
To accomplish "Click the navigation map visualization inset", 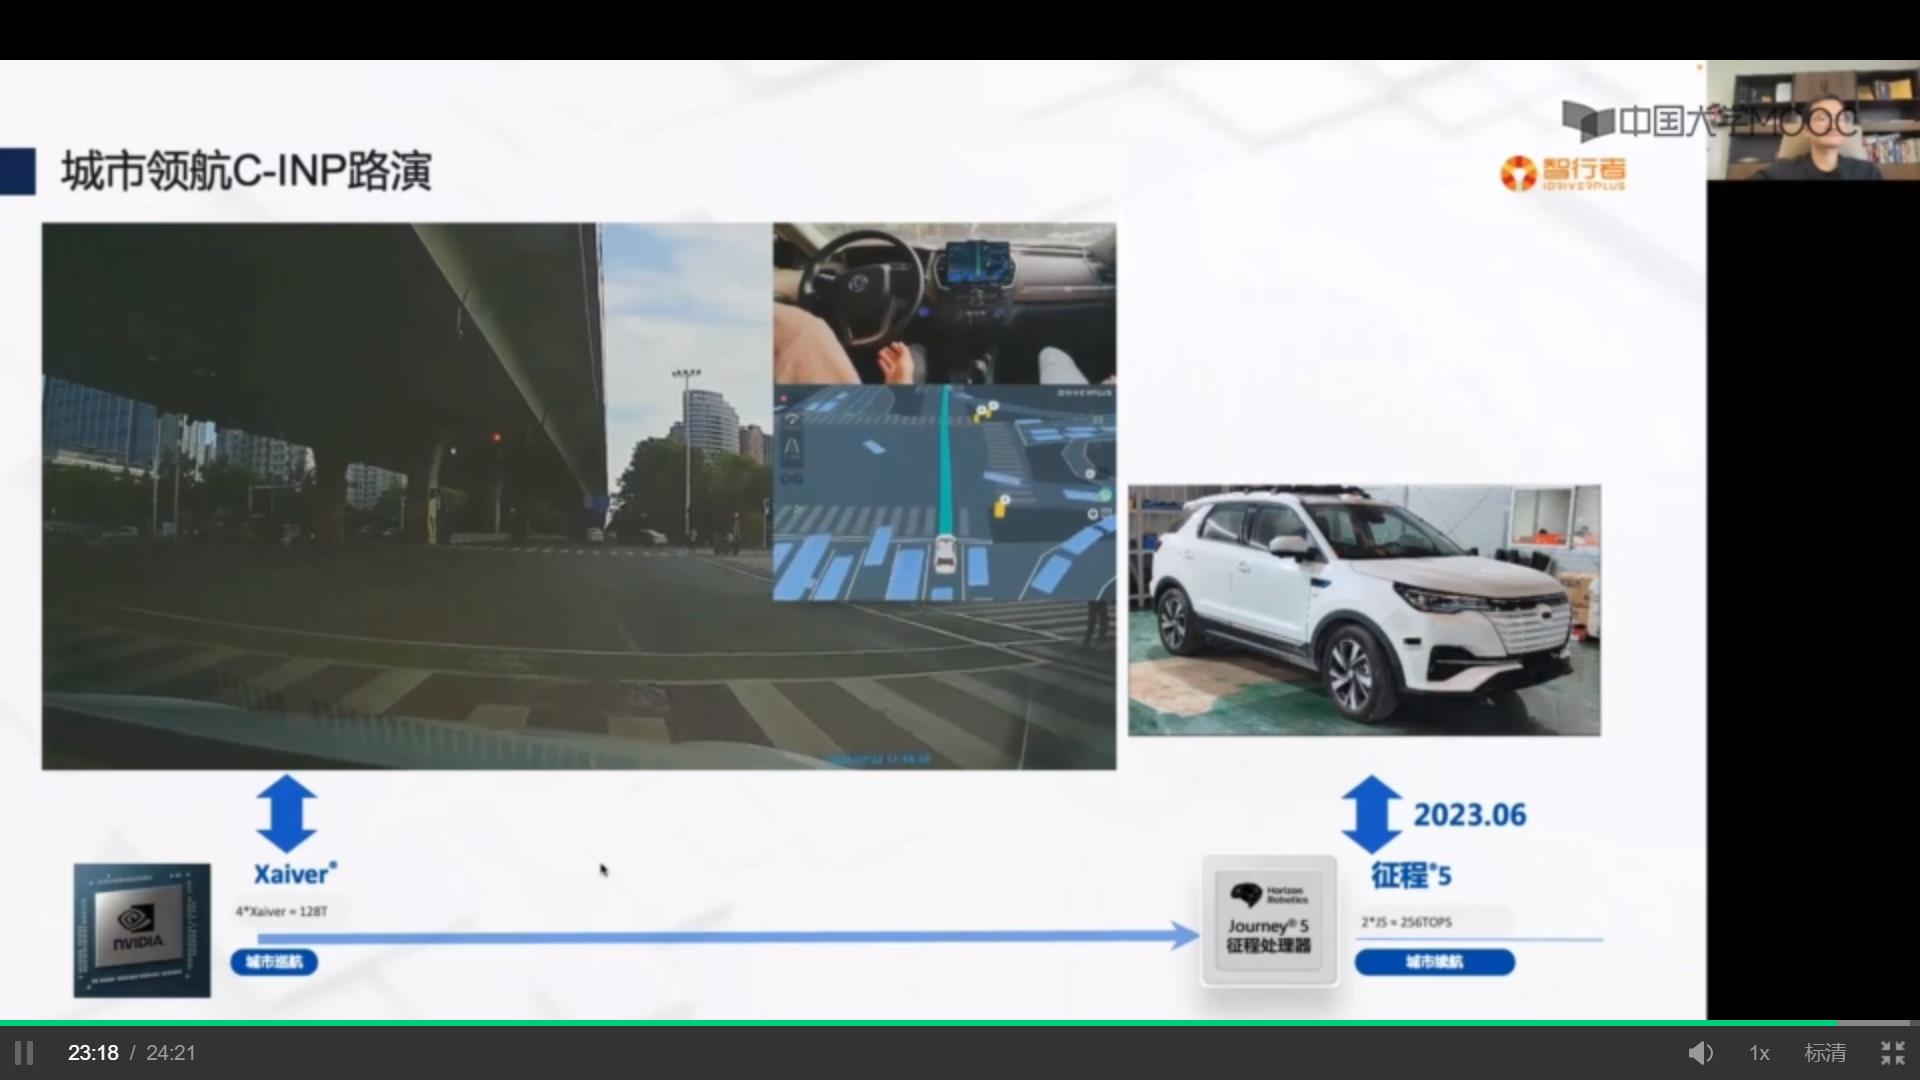I will (x=944, y=493).
